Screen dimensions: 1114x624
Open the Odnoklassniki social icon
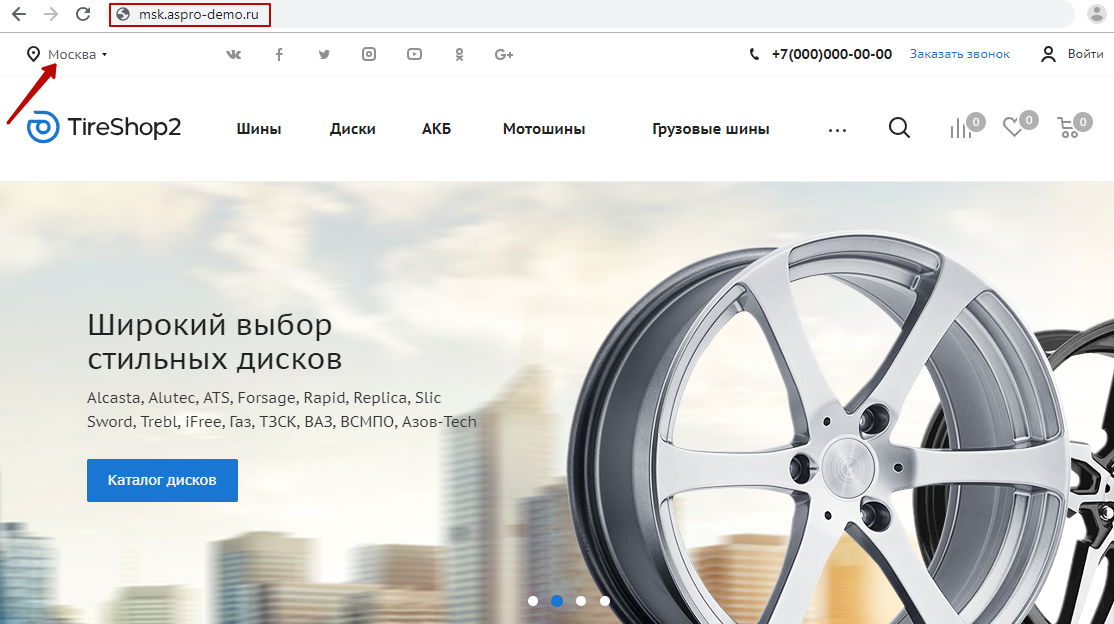[x=460, y=55]
